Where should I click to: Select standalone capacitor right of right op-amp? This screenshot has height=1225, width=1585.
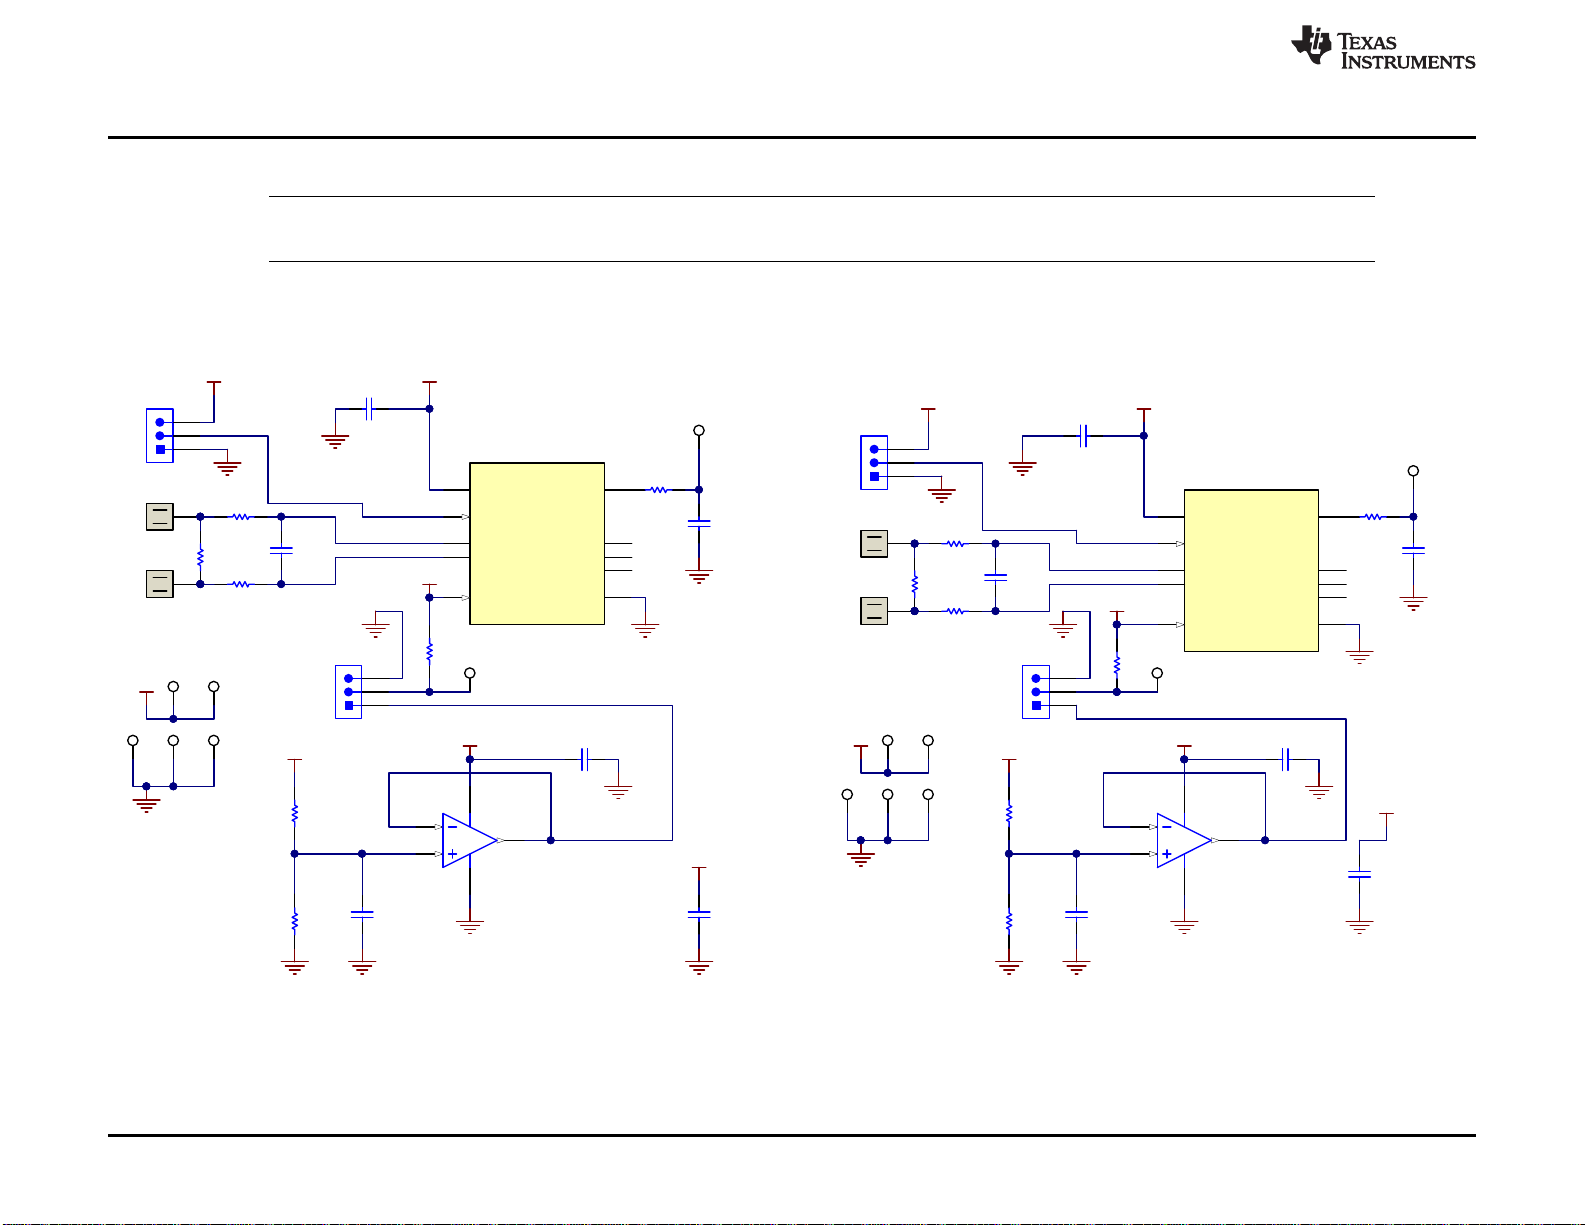coord(1359,875)
